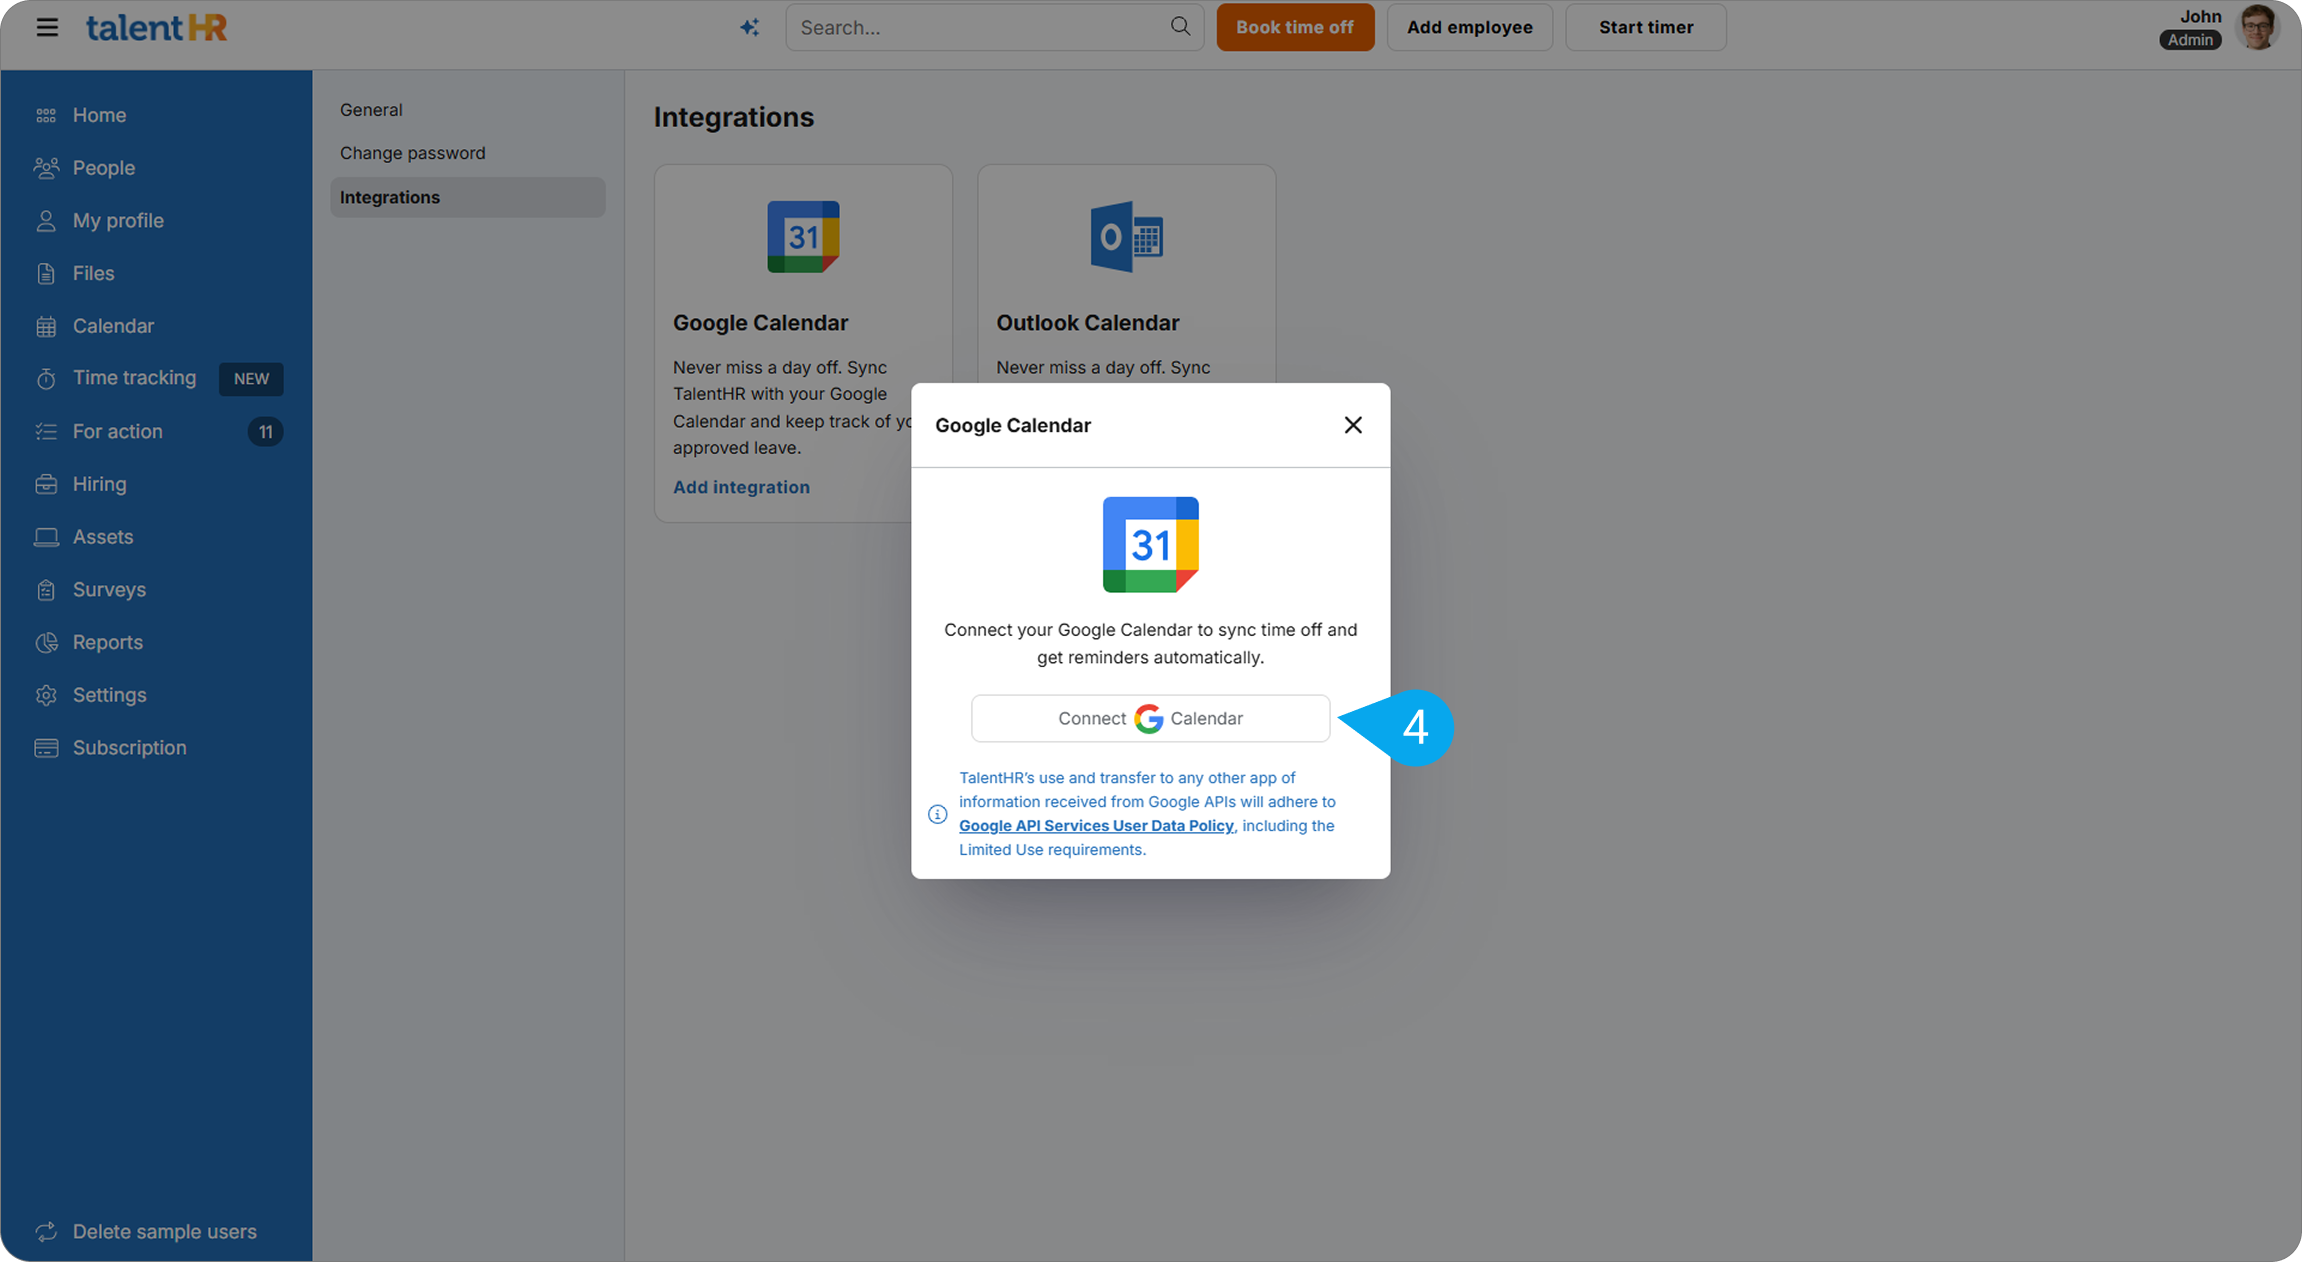Click the Settings gear icon

click(46, 695)
